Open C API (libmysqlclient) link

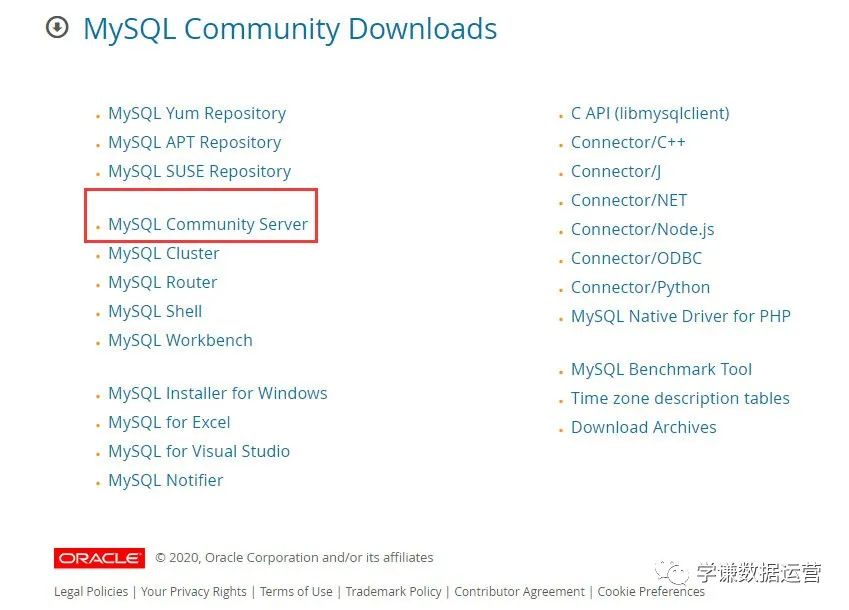pyautogui.click(x=650, y=113)
